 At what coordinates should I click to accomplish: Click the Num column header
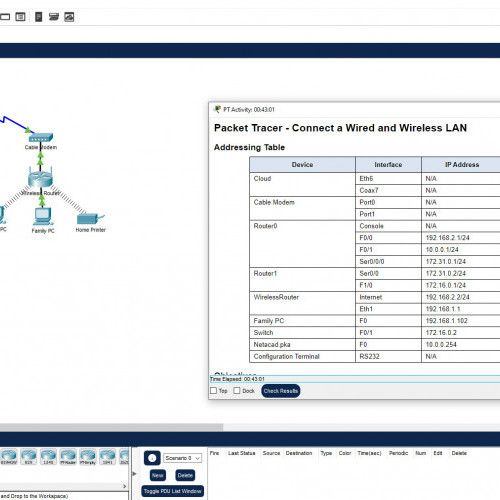point(421,453)
